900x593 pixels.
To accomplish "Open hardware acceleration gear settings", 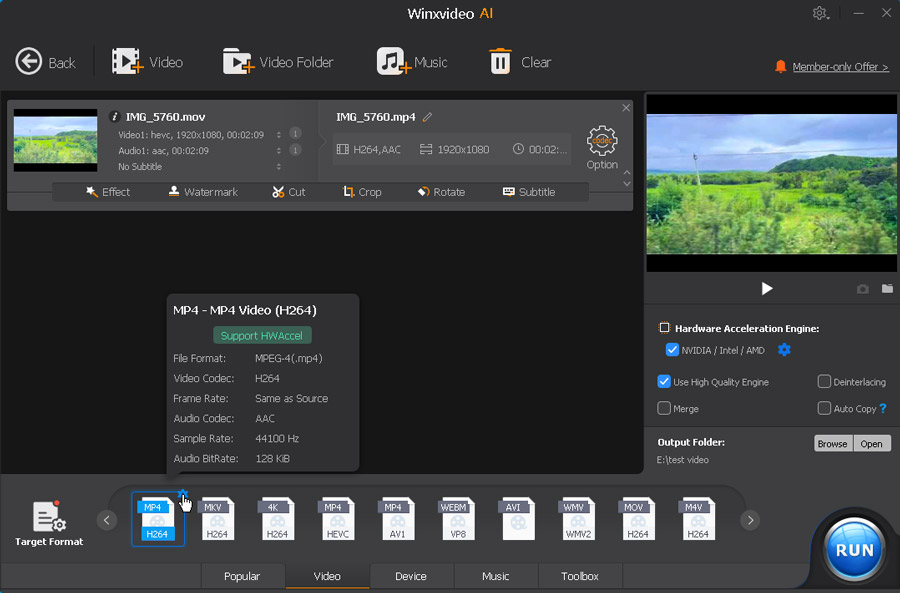I will pos(784,350).
